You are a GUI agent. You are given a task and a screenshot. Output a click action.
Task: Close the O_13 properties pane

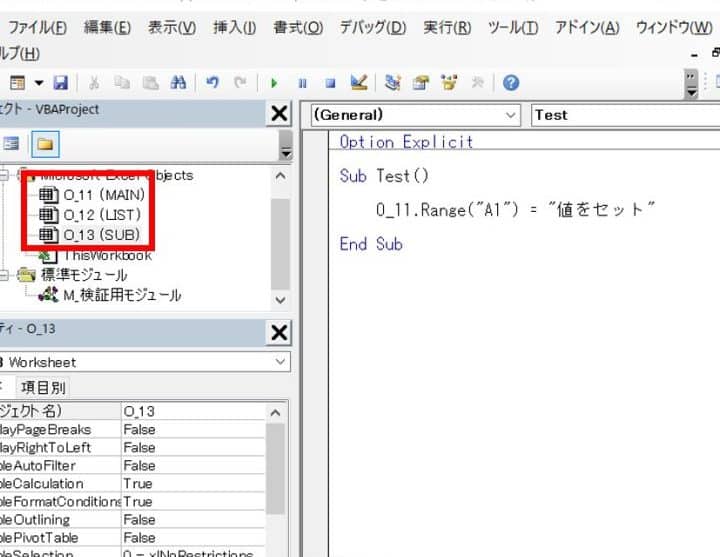[279, 332]
